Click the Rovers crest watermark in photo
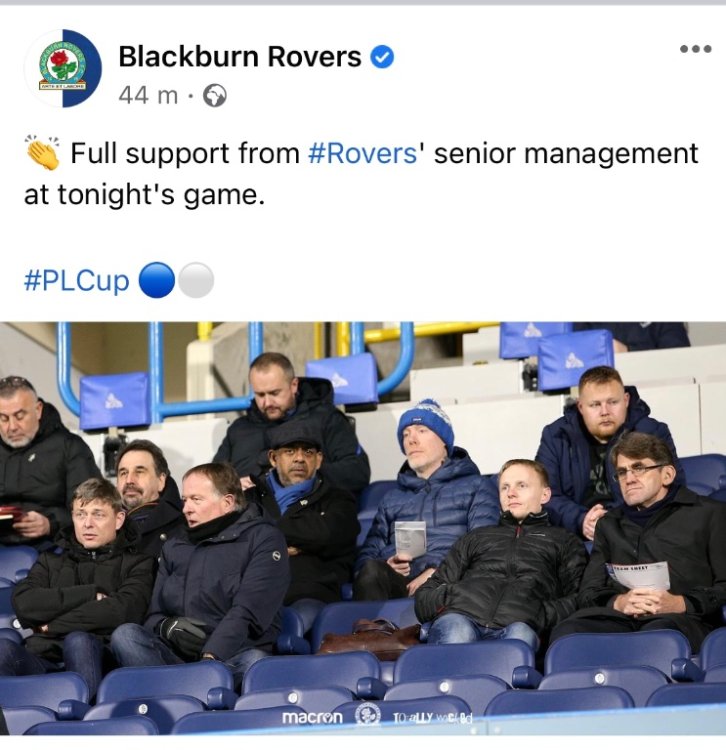This screenshot has height=750, width=726. pos(368,716)
